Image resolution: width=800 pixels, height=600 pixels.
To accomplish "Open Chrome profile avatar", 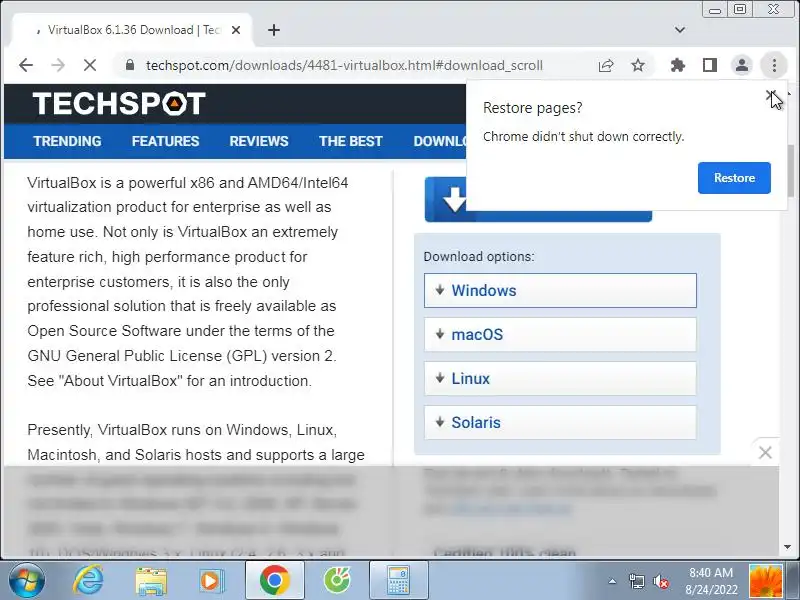I will pyautogui.click(x=742, y=65).
